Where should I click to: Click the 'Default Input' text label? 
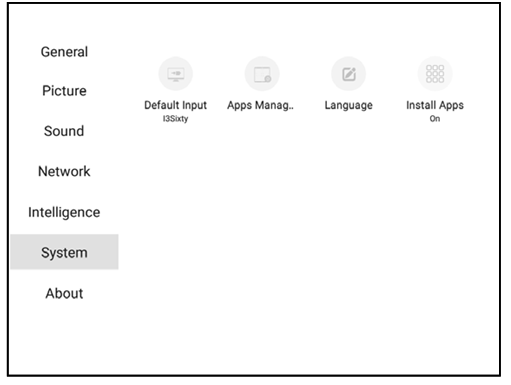[x=175, y=105]
